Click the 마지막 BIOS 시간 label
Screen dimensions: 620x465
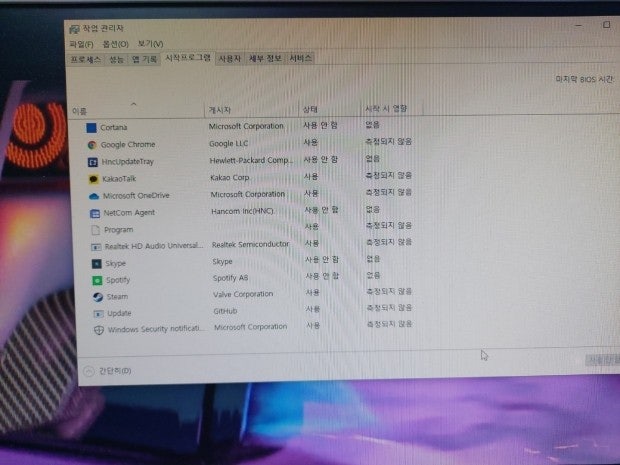pos(584,79)
